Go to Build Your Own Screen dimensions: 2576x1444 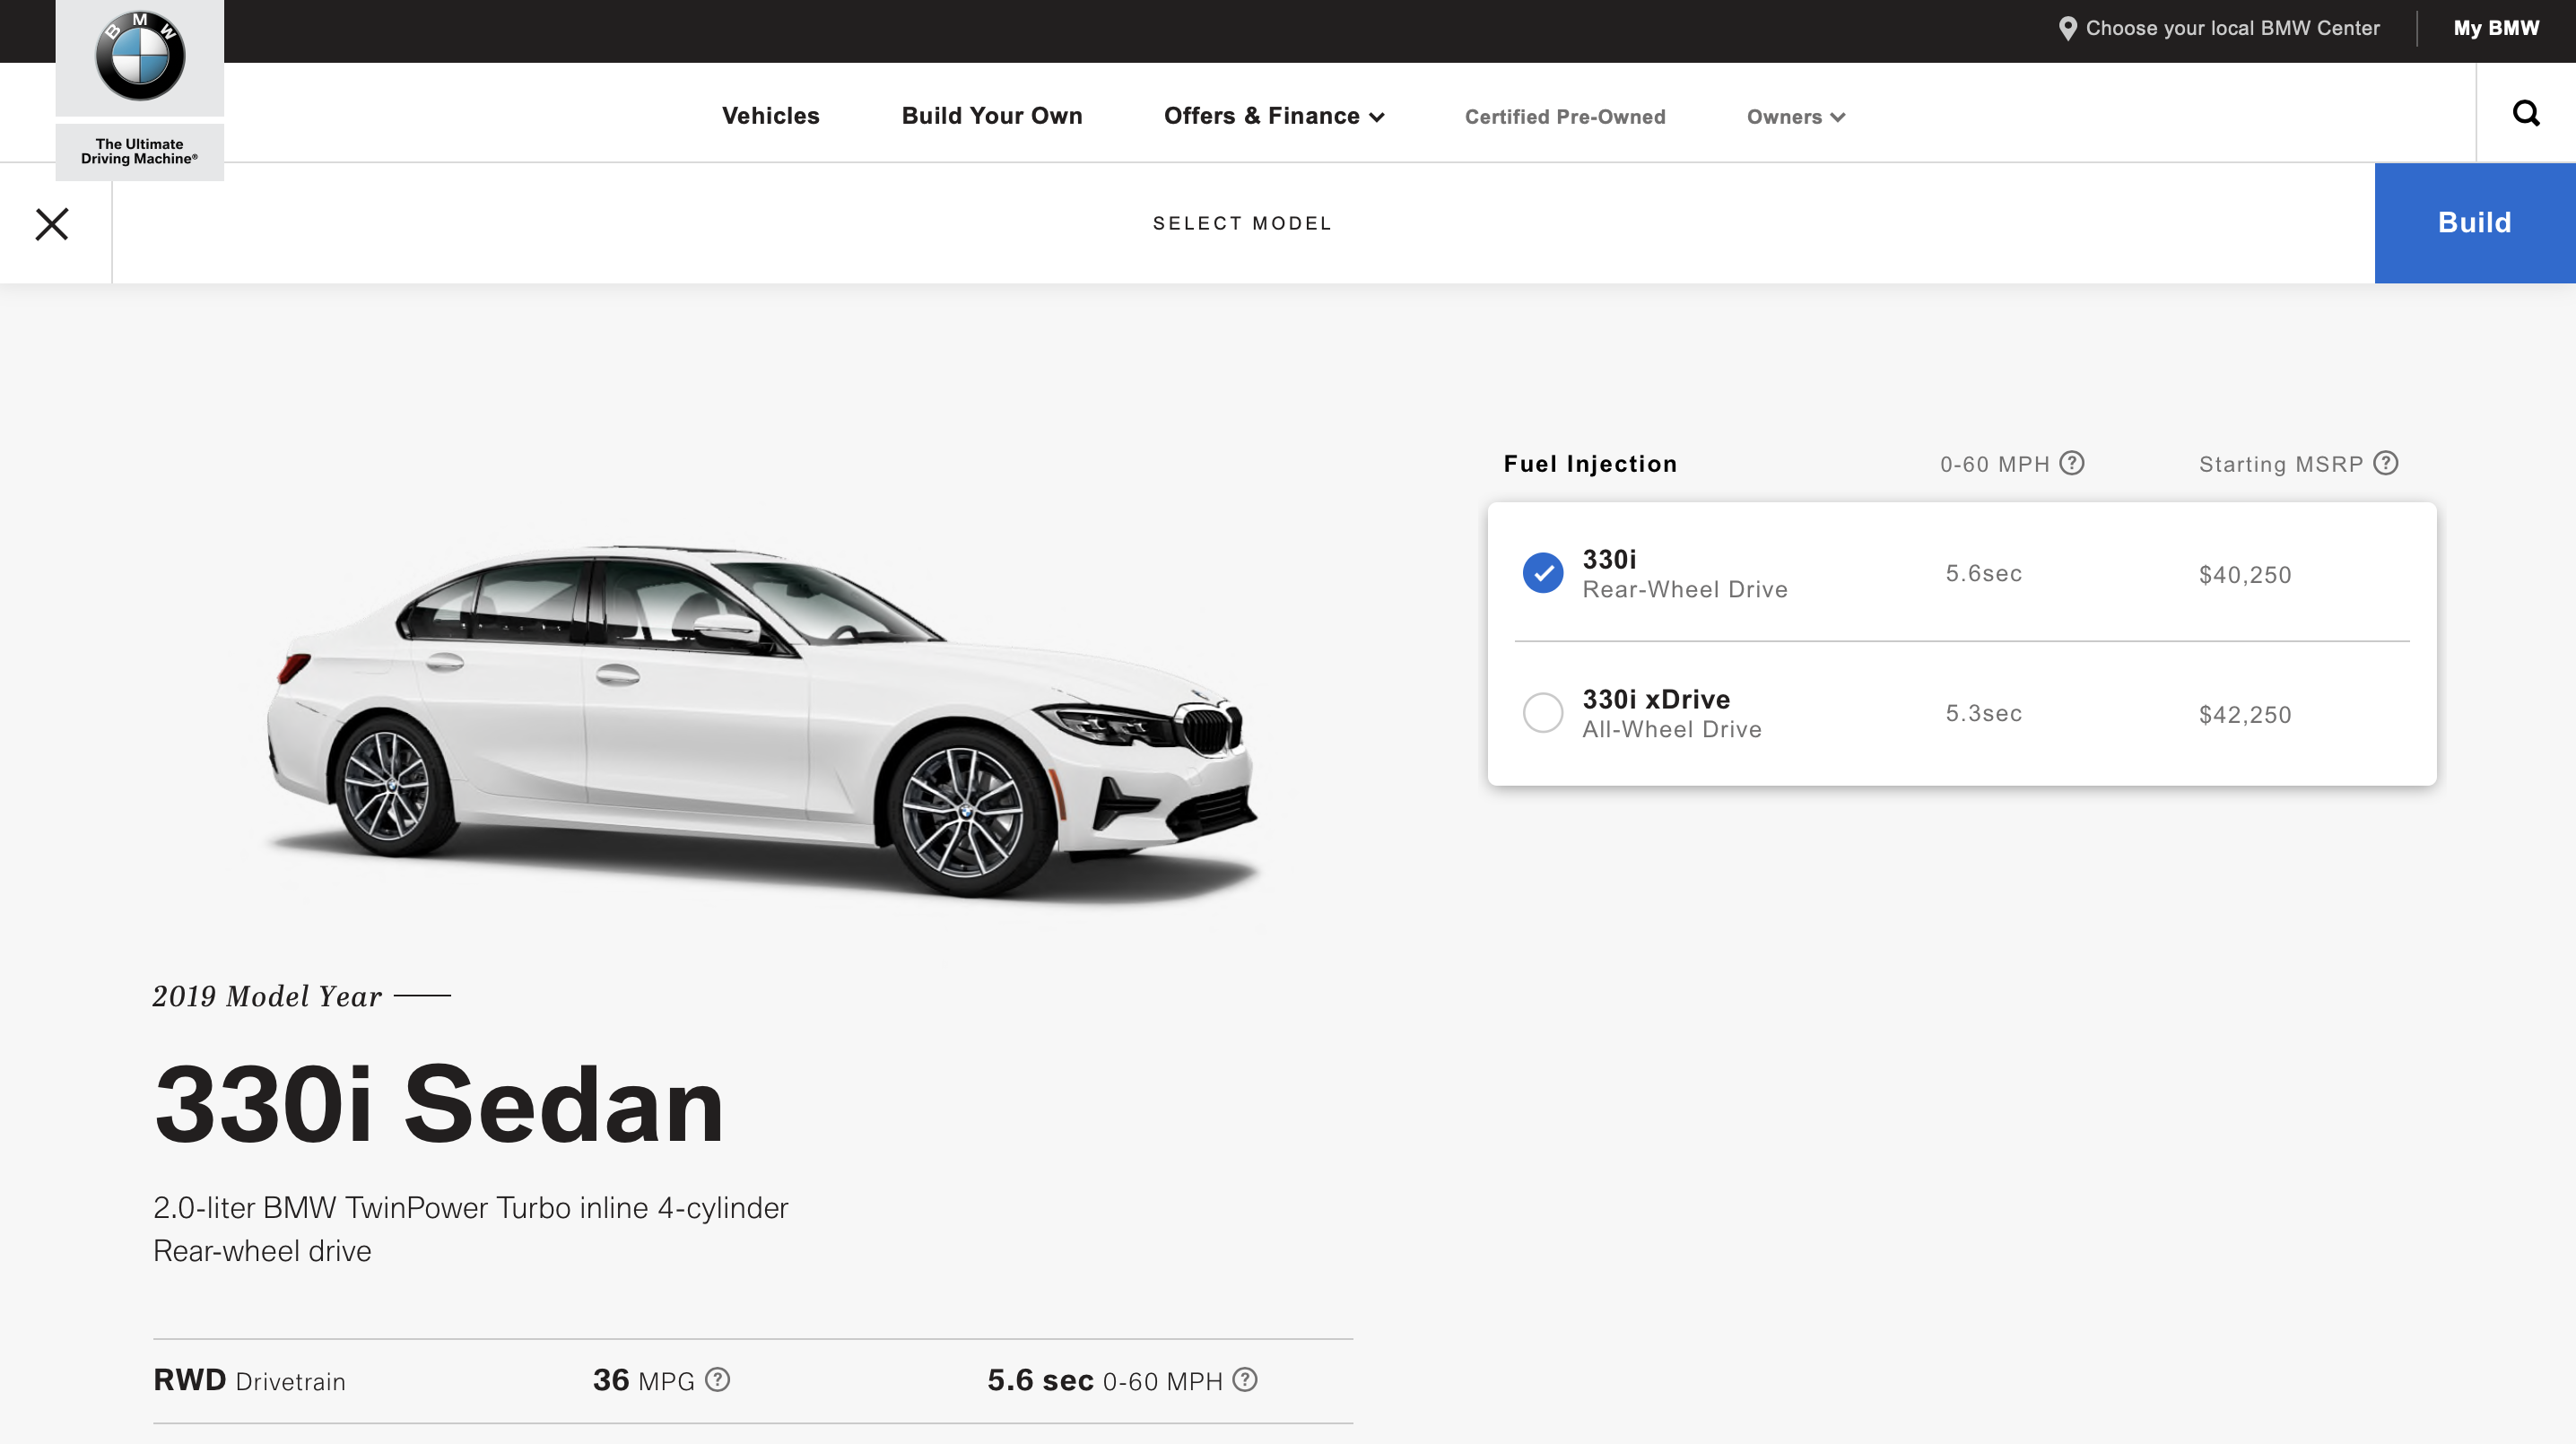991,116
